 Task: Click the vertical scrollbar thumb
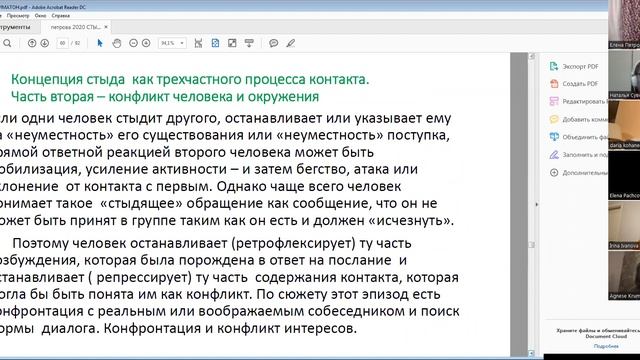(531, 244)
